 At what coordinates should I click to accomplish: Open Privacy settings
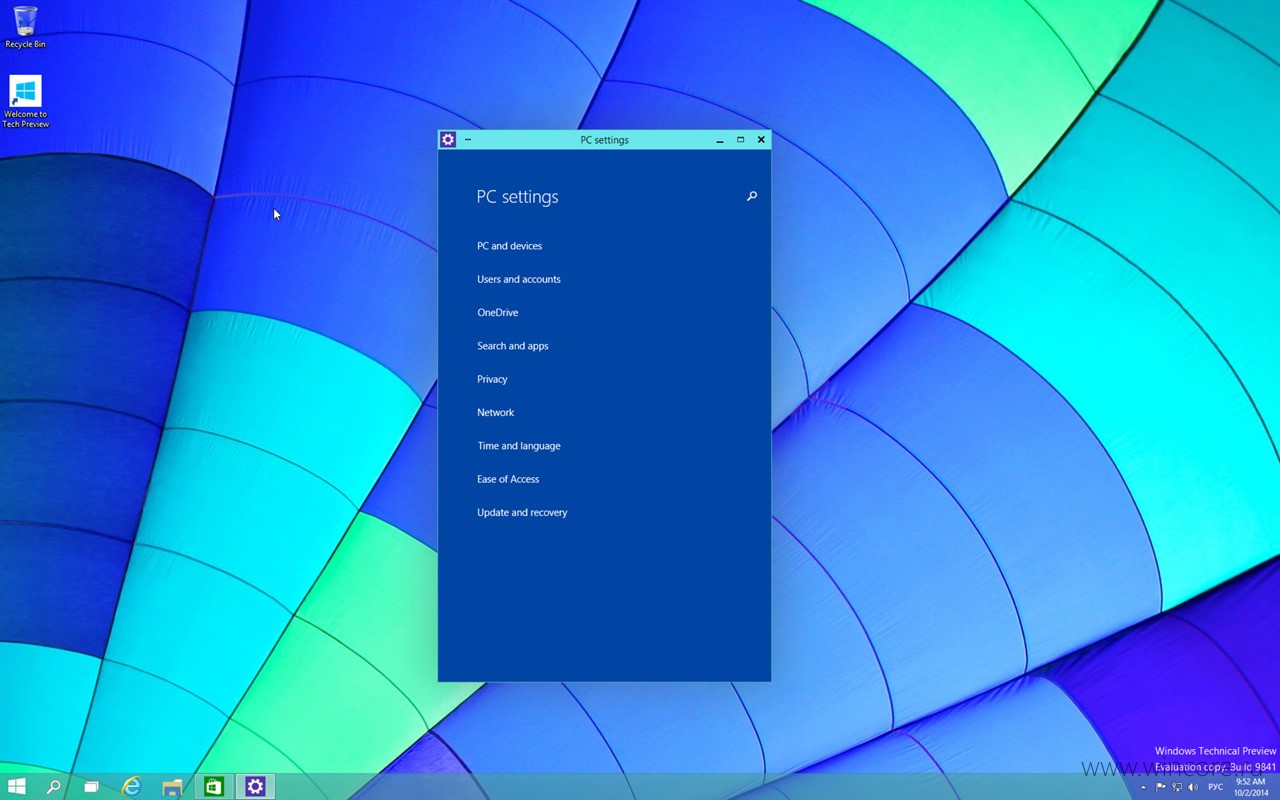(492, 379)
